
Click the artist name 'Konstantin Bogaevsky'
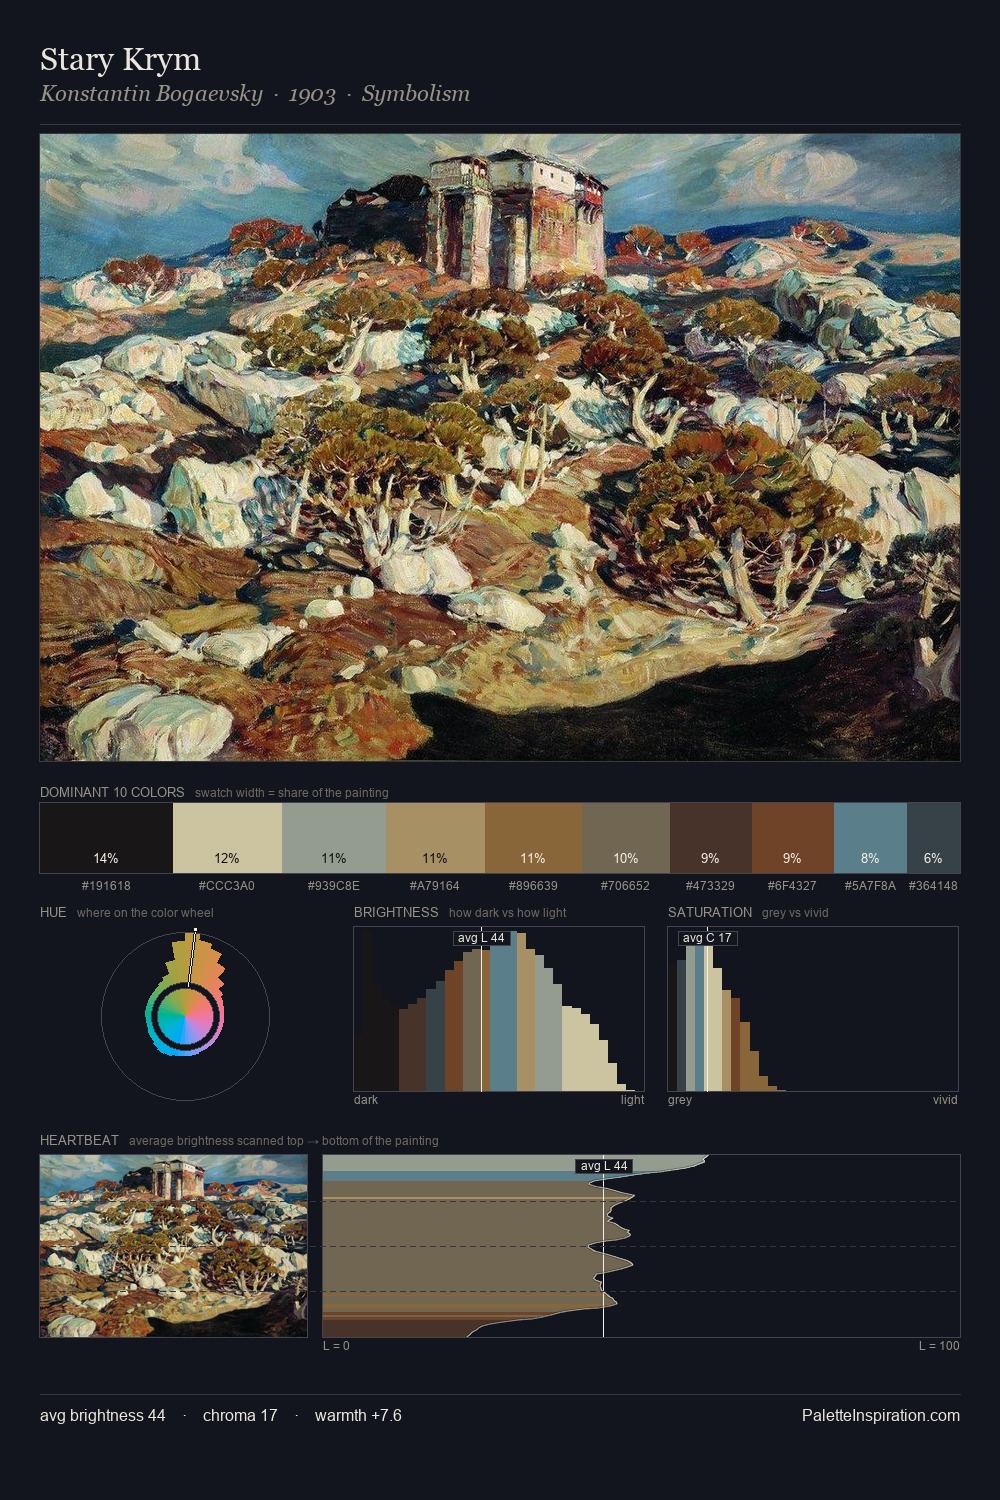click(x=151, y=94)
